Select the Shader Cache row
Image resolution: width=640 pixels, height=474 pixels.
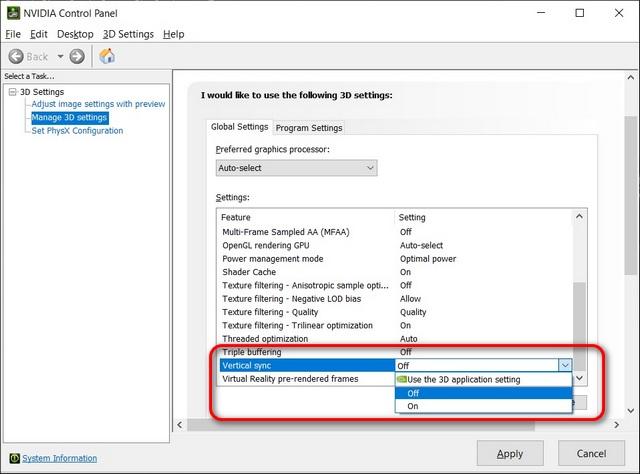(395, 272)
